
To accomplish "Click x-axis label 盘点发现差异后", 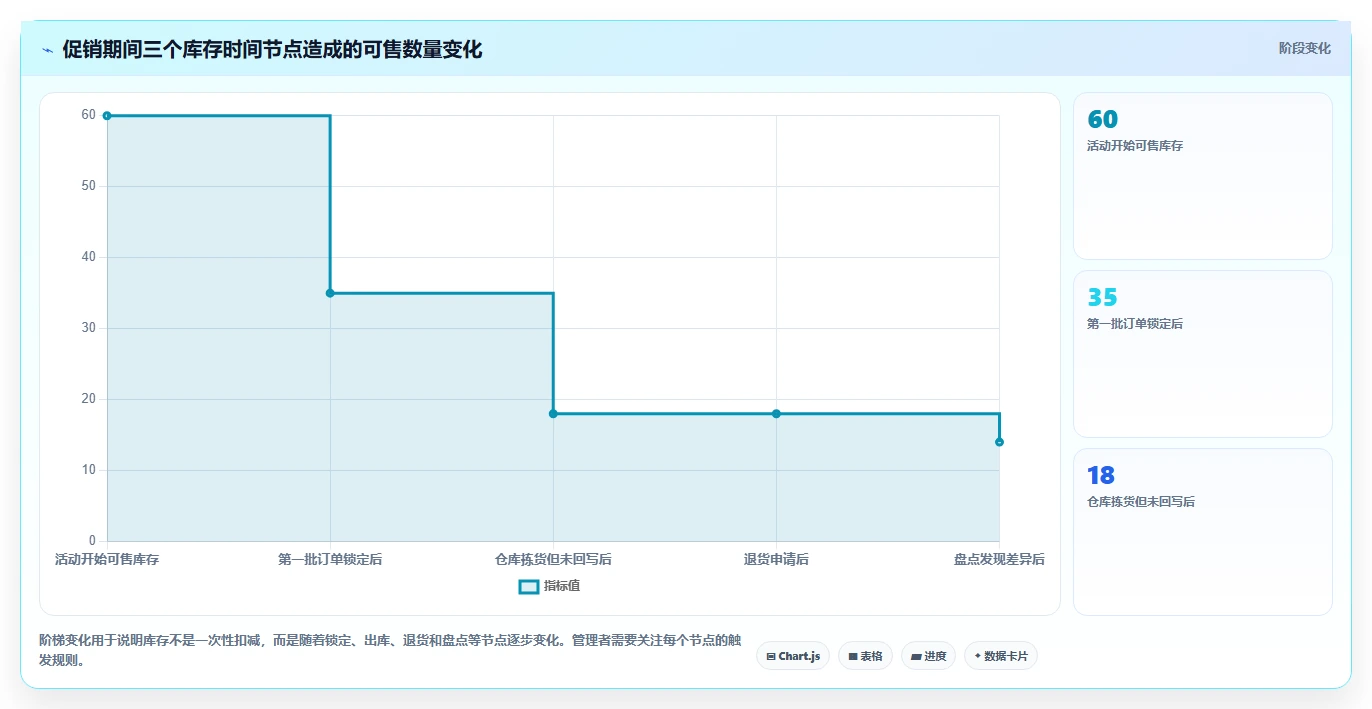I will (x=999, y=560).
